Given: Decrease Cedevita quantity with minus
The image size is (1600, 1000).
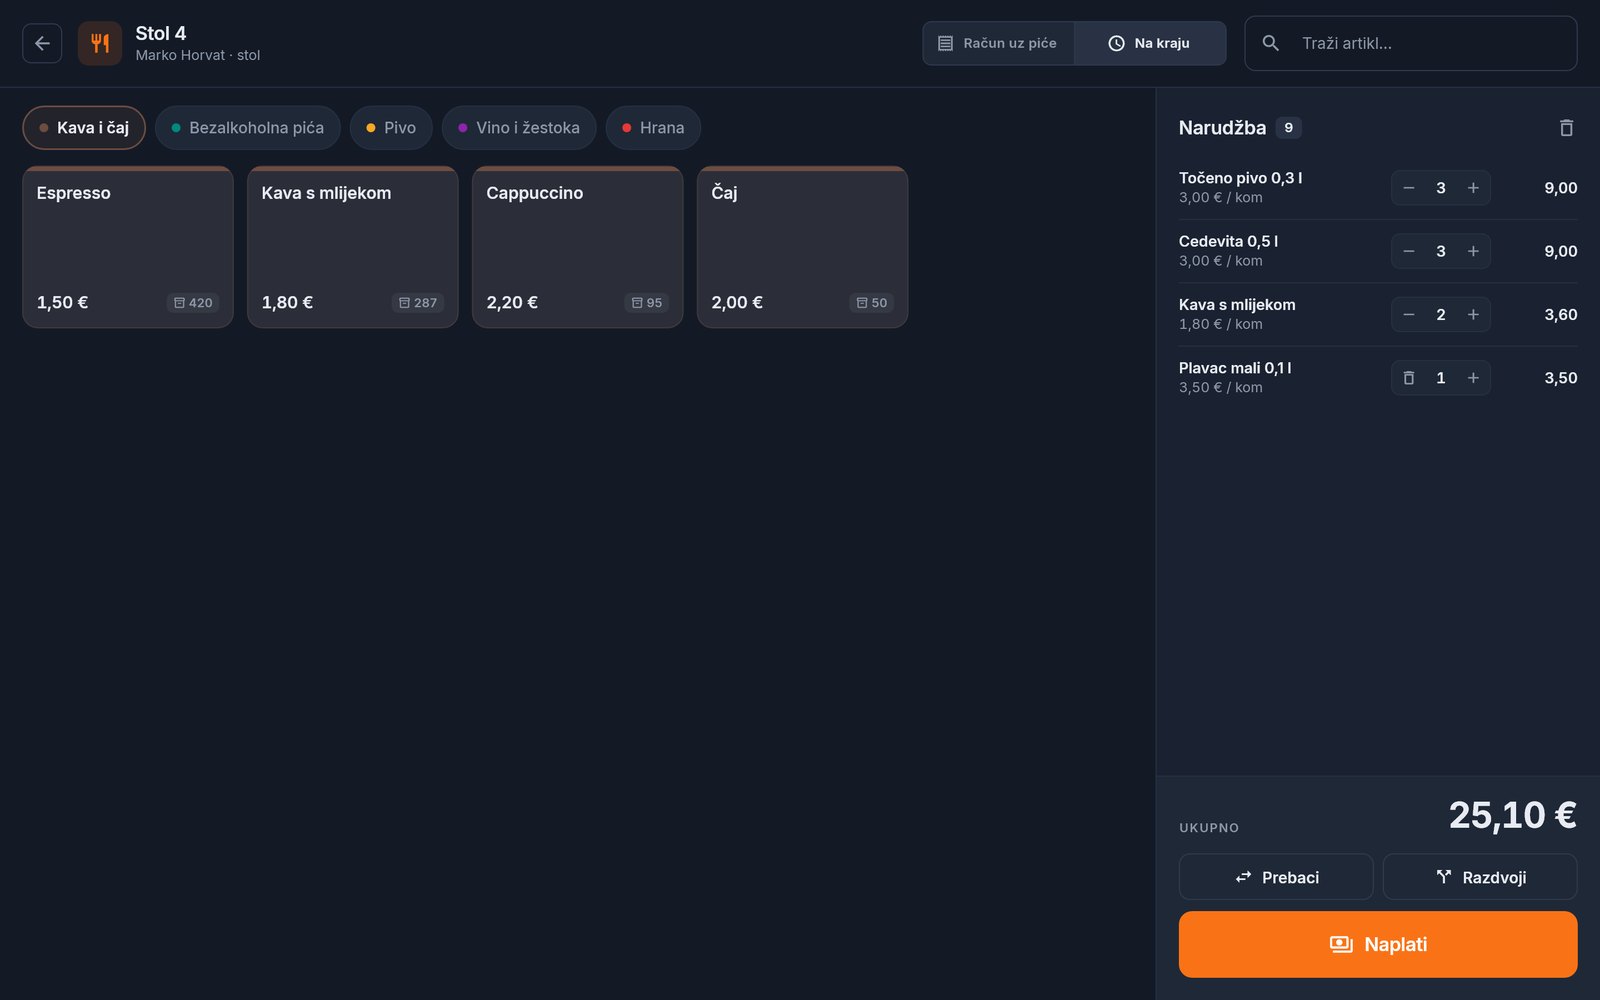Looking at the screenshot, I should click(1408, 251).
